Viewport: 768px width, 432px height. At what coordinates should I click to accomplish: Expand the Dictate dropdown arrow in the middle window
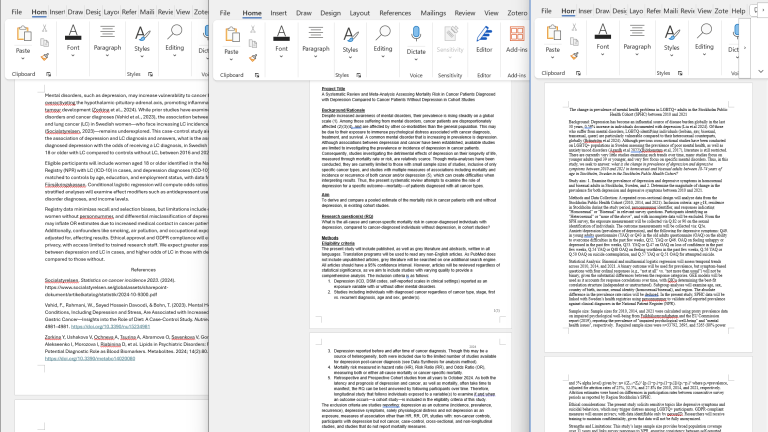(416, 60)
